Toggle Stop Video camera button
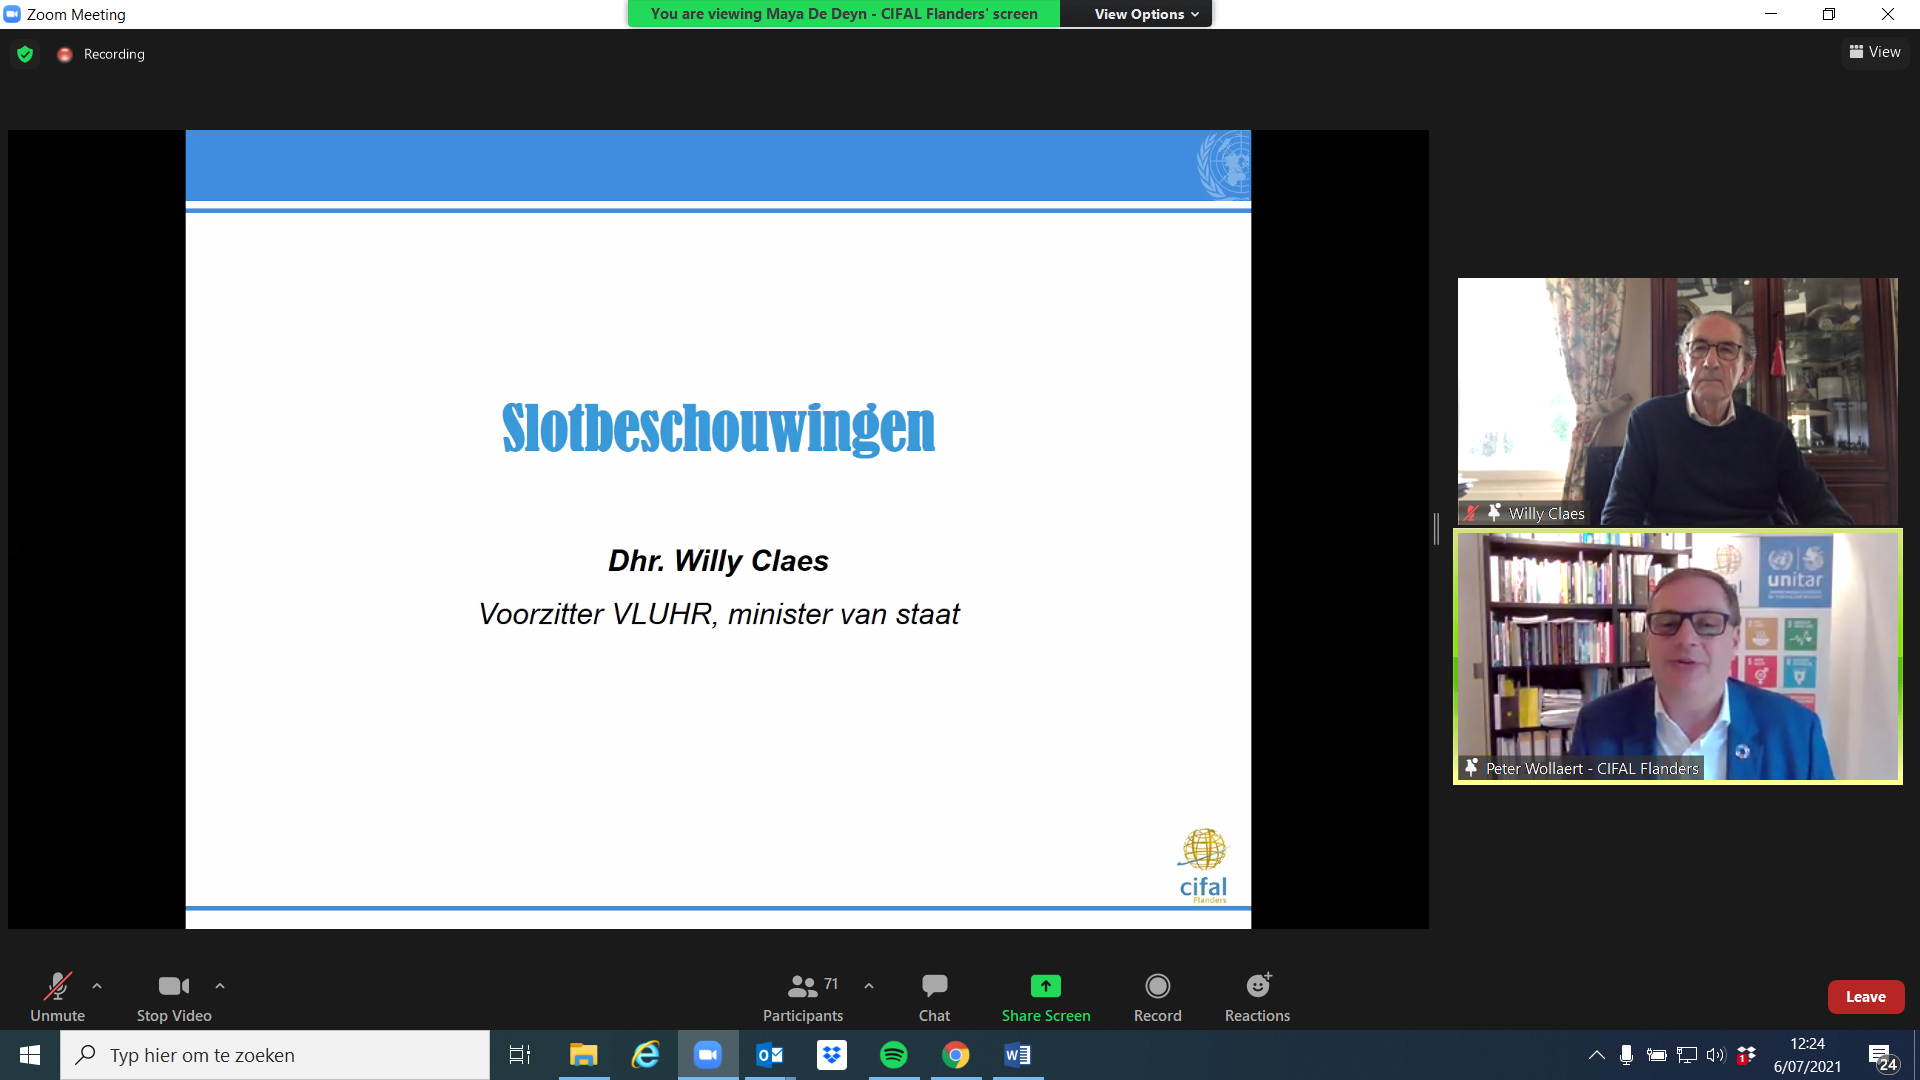This screenshot has height=1080, width=1920. tap(173, 987)
